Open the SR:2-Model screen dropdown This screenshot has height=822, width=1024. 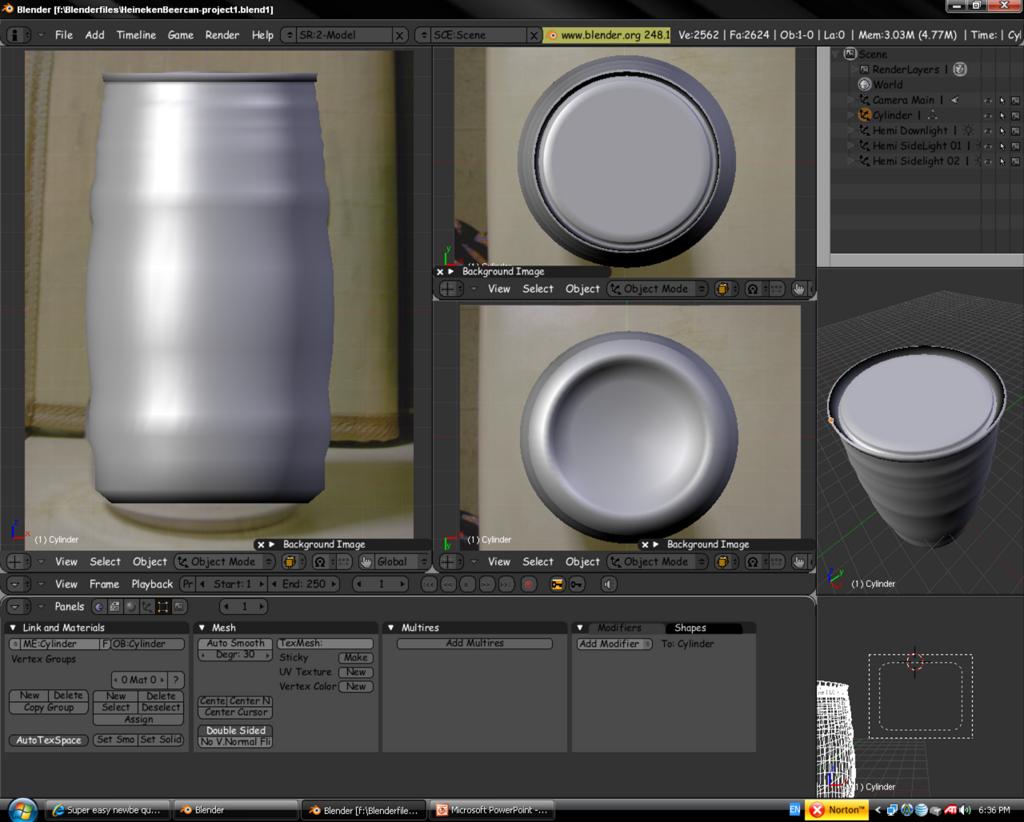click(289, 35)
